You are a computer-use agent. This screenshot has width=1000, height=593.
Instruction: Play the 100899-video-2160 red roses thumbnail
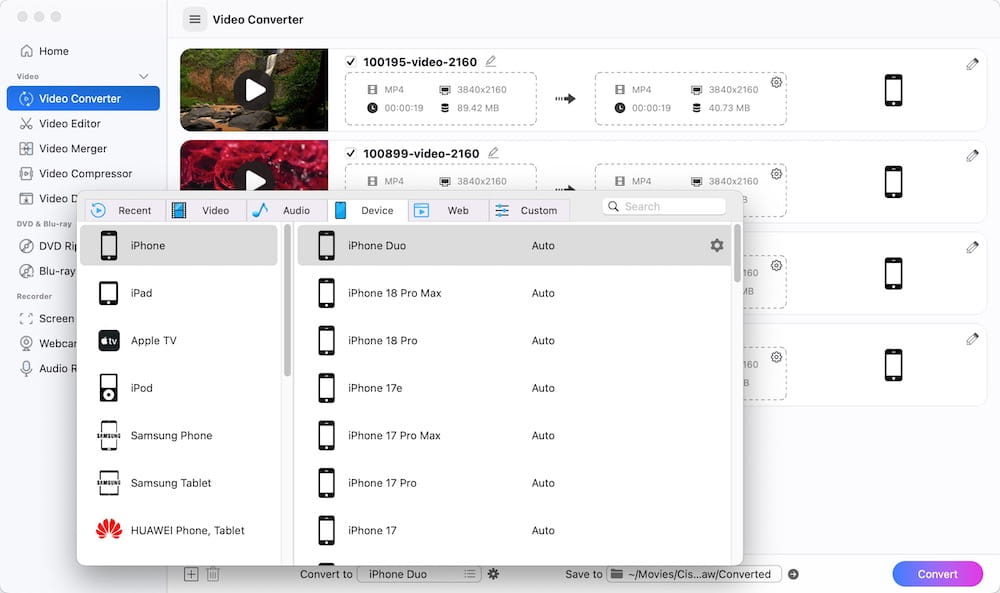[254, 179]
